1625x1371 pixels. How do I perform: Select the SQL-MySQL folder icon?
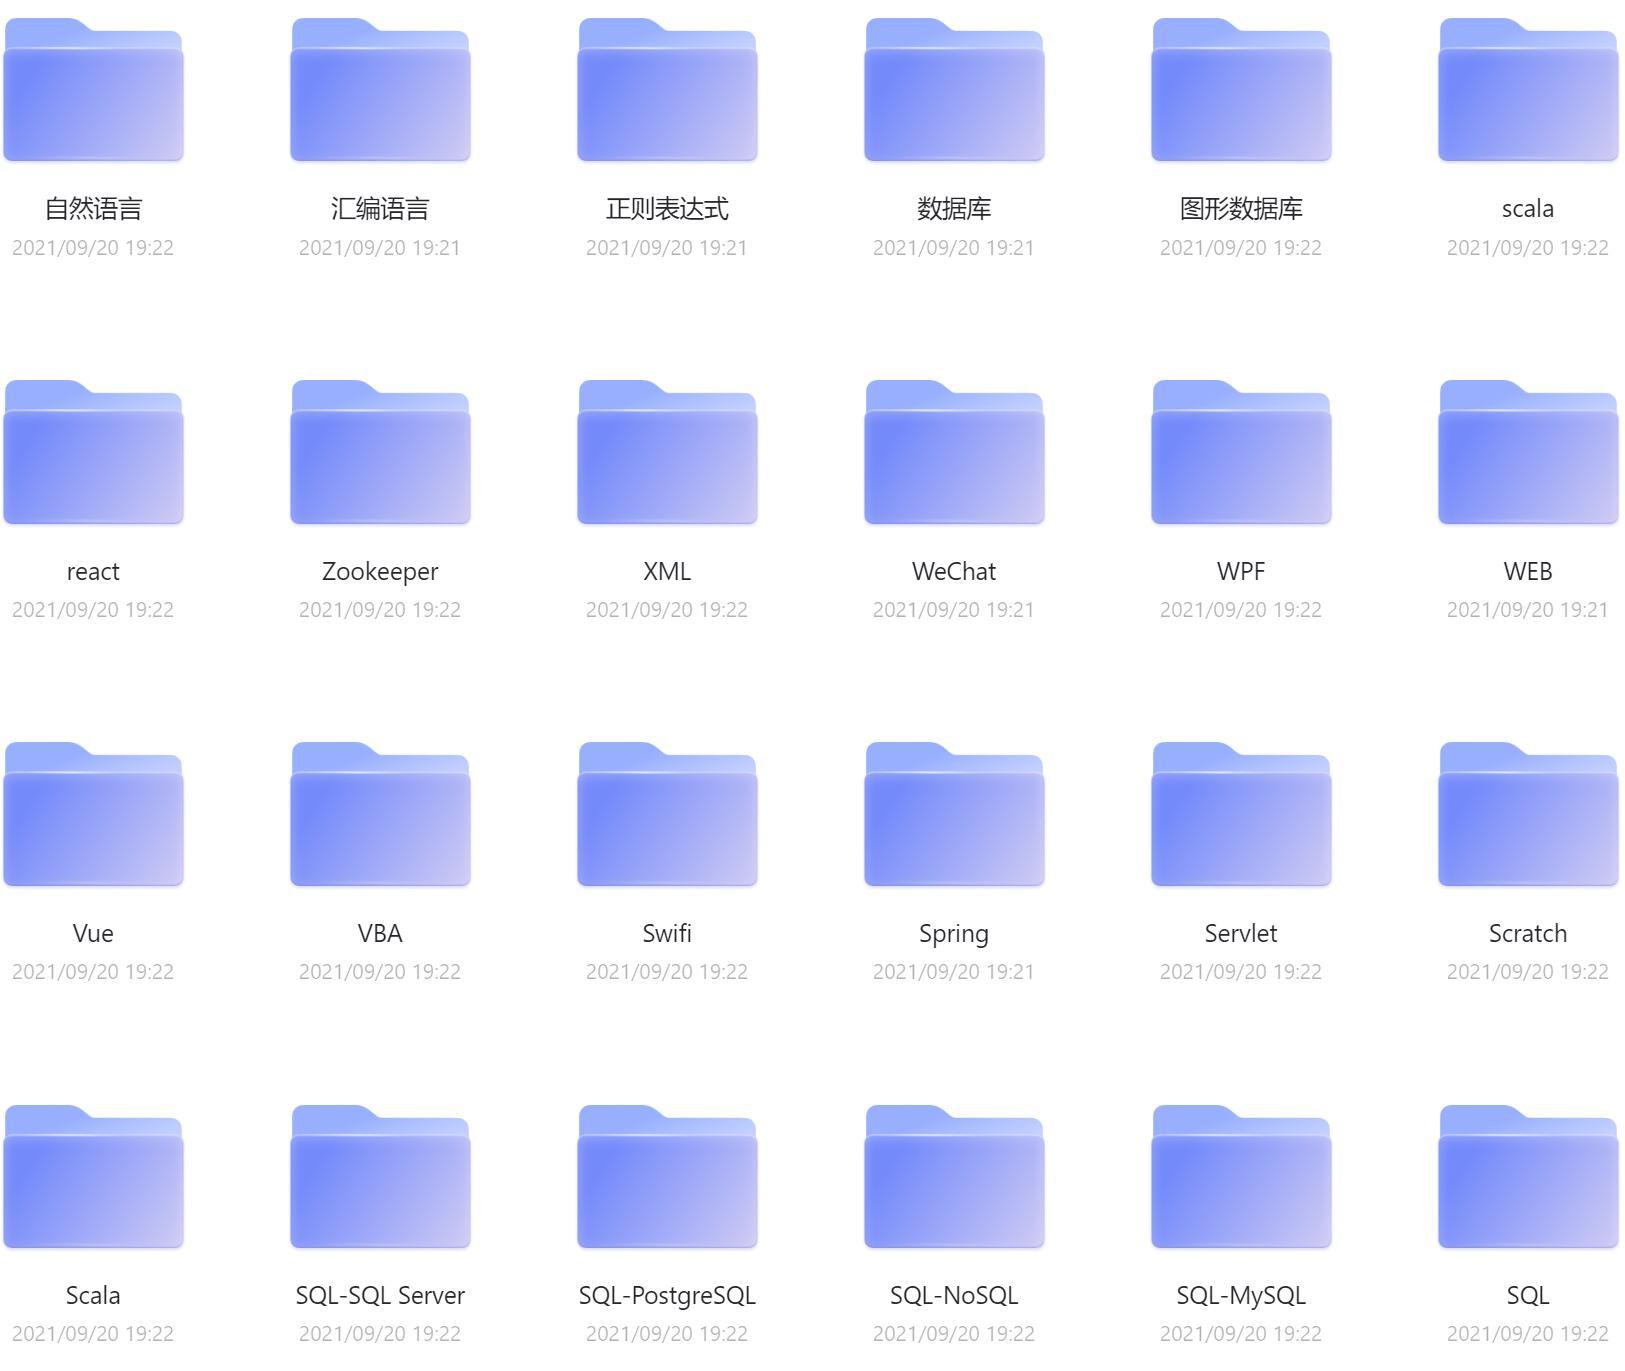point(1241,1177)
